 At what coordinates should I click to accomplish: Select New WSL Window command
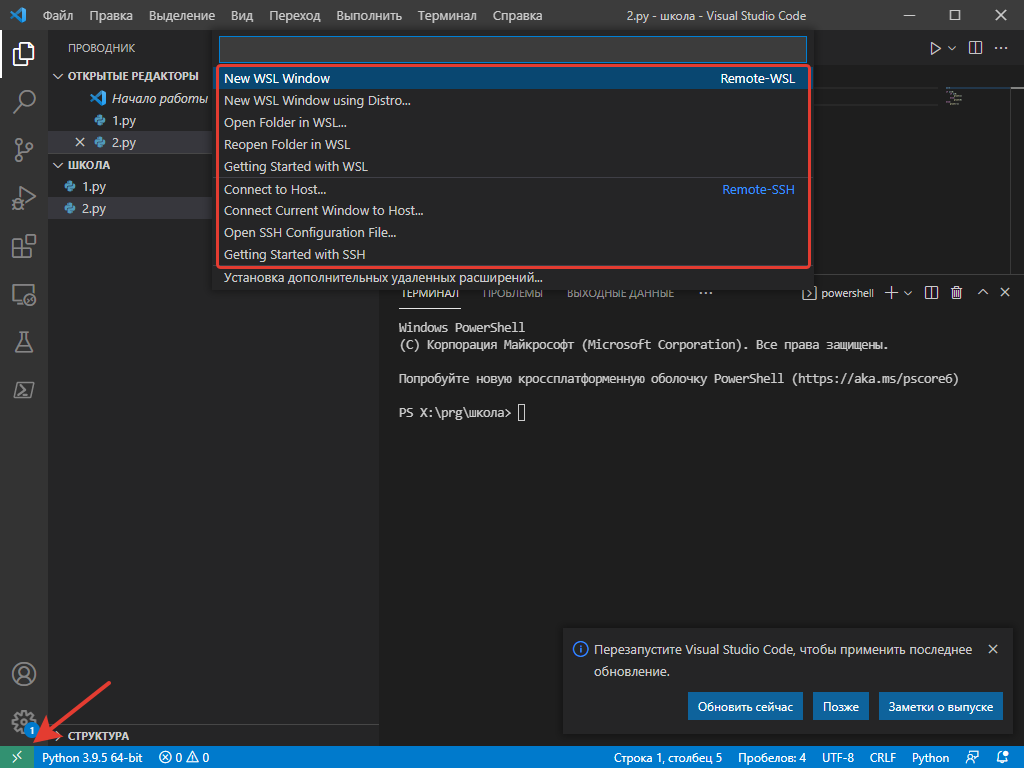513,78
